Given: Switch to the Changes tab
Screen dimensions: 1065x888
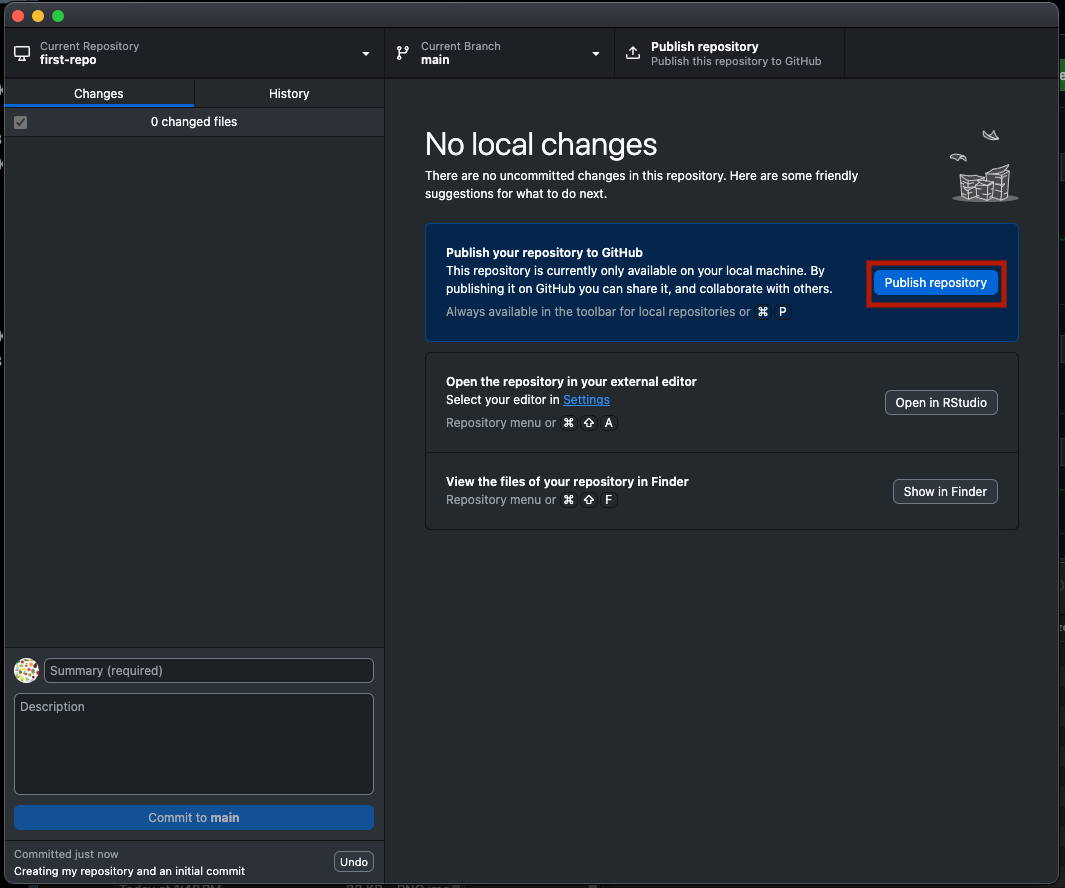Looking at the screenshot, I should (99, 93).
